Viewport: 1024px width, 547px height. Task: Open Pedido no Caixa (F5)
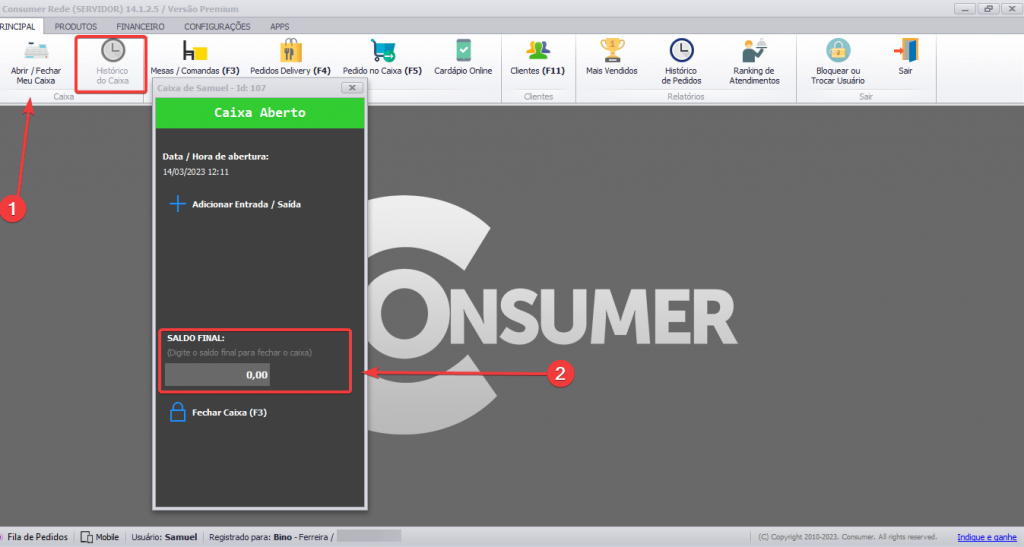pyautogui.click(x=382, y=58)
